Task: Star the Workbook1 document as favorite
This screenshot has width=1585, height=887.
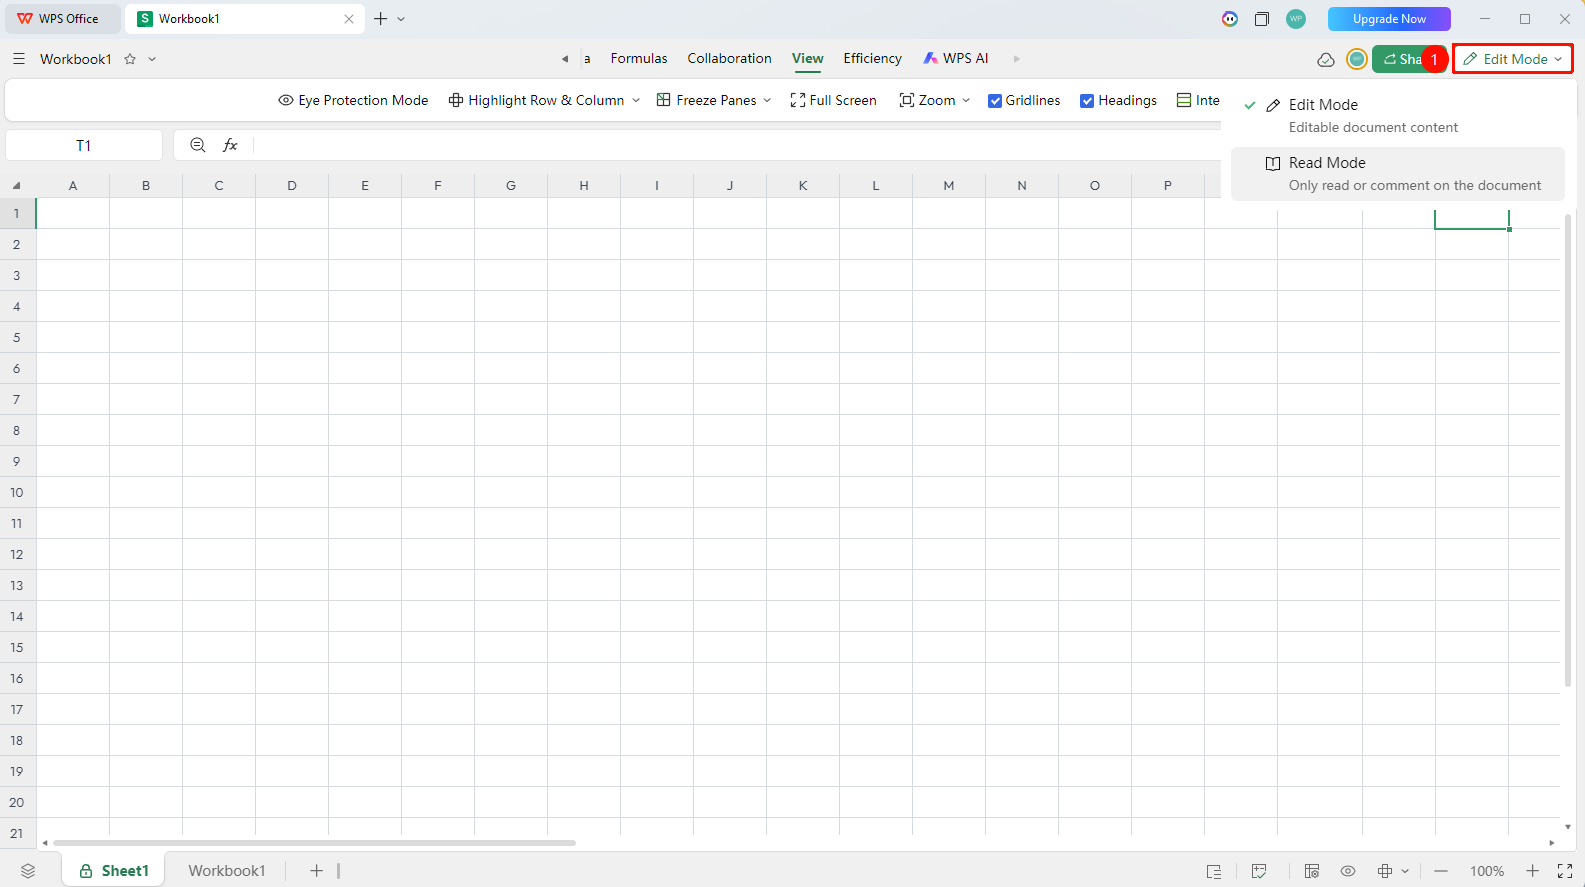Action: click(130, 59)
